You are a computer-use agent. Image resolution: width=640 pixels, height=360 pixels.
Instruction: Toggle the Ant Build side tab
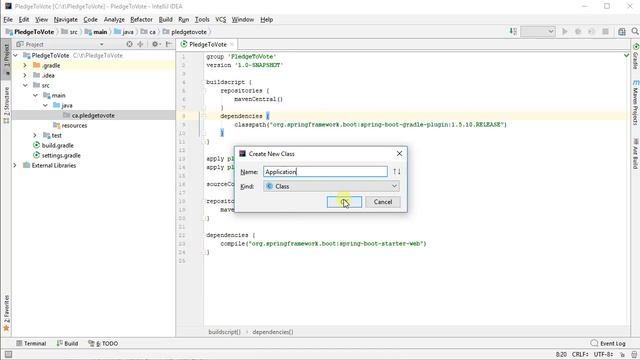[x=636, y=153]
